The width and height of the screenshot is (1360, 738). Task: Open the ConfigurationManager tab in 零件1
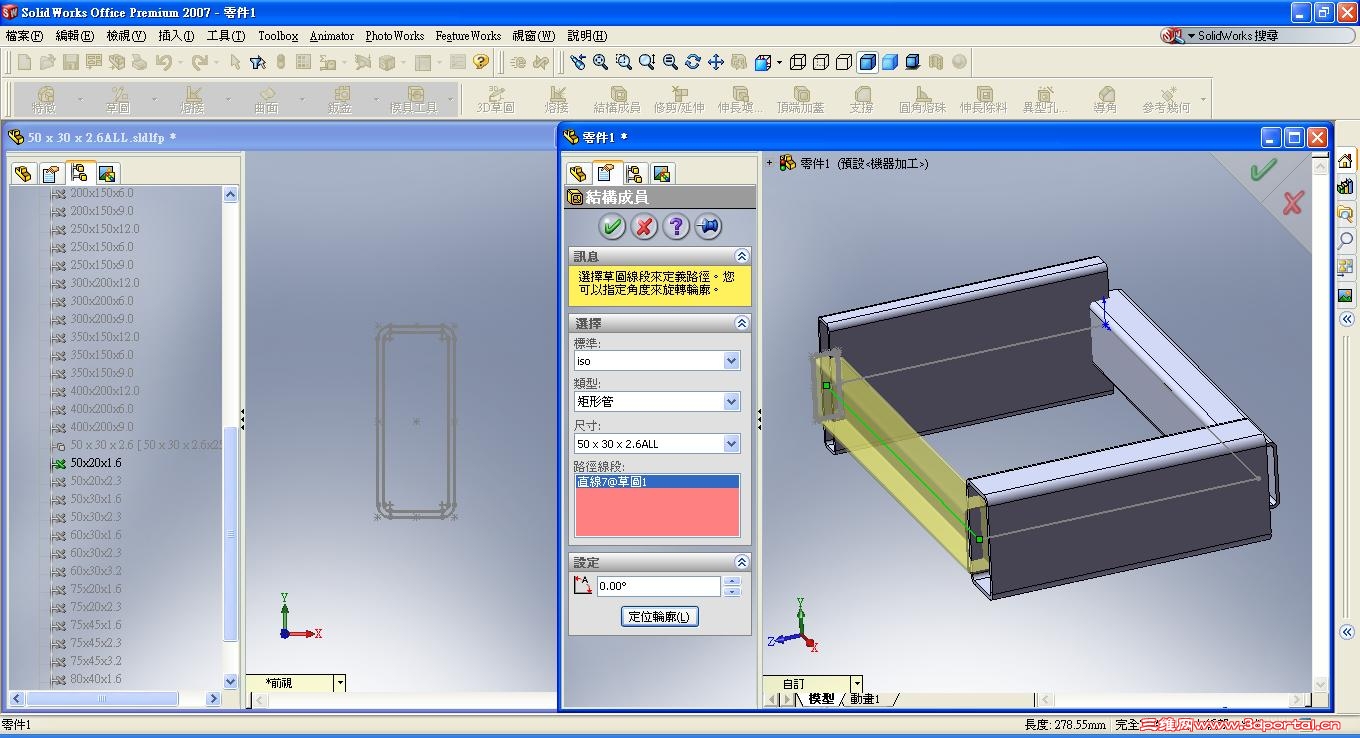tap(634, 173)
